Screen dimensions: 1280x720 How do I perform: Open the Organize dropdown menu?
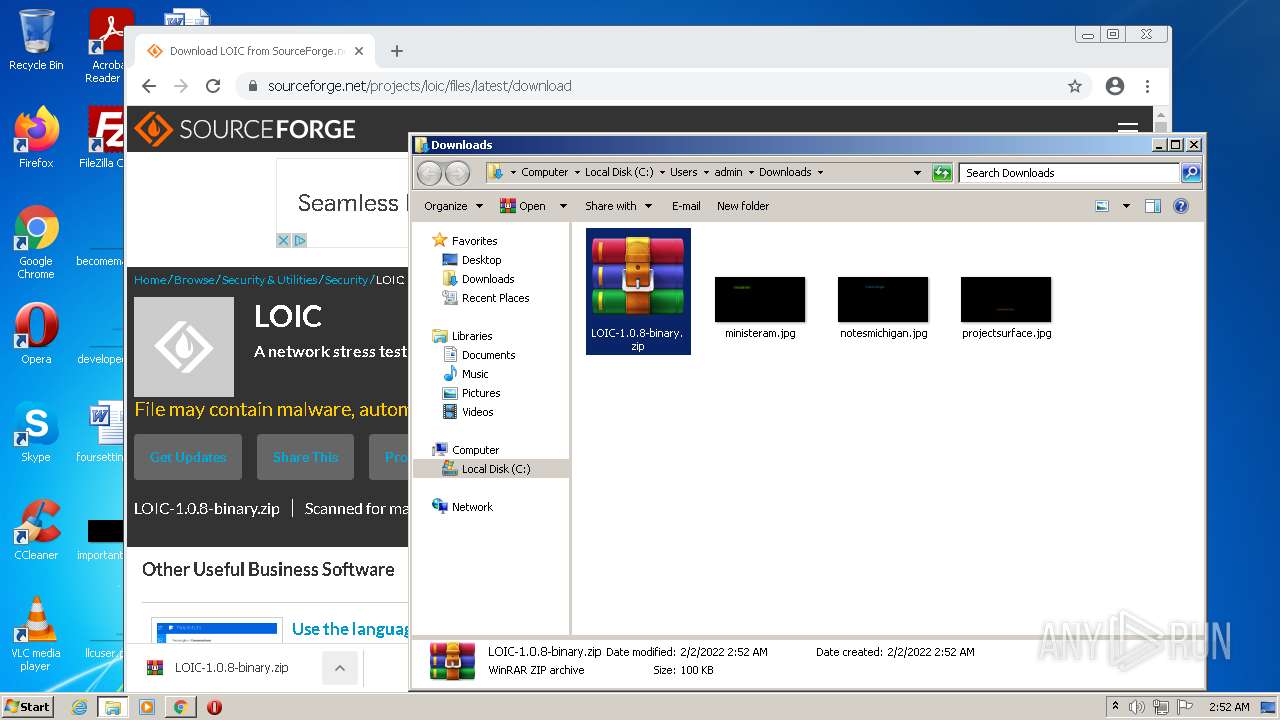click(x=453, y=206)
